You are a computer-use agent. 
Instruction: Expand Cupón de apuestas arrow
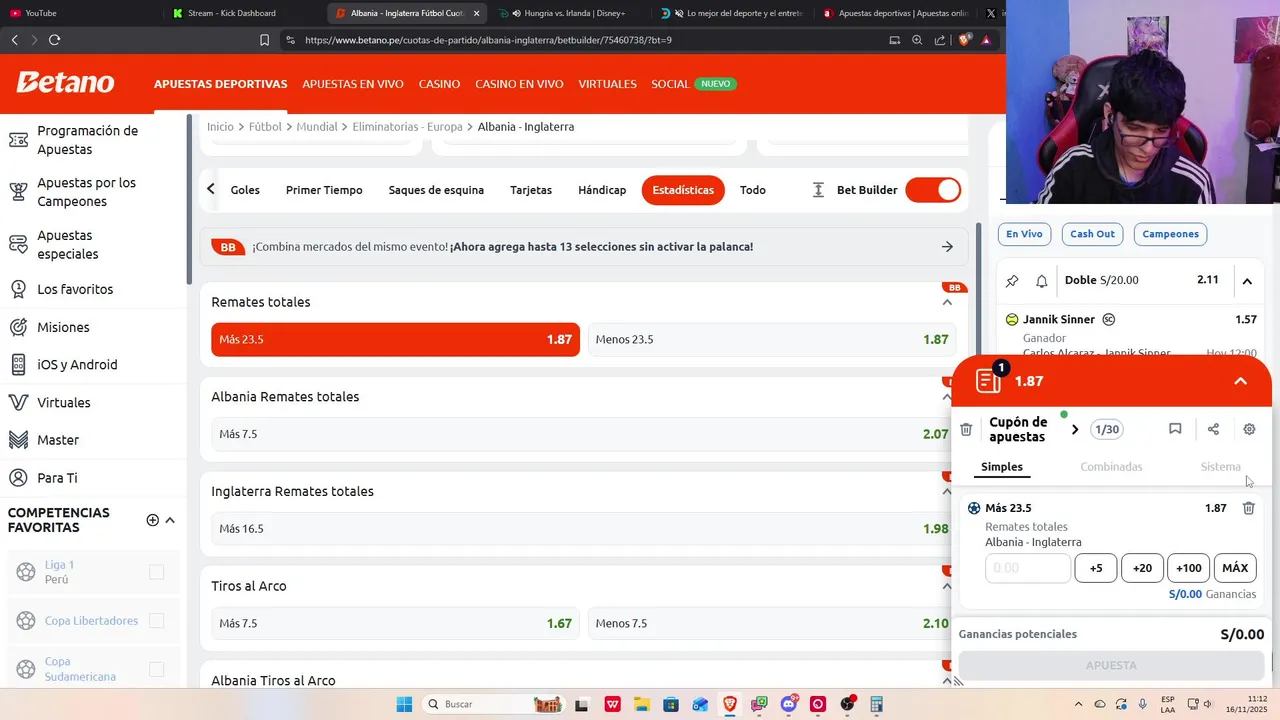point(1075,430)
